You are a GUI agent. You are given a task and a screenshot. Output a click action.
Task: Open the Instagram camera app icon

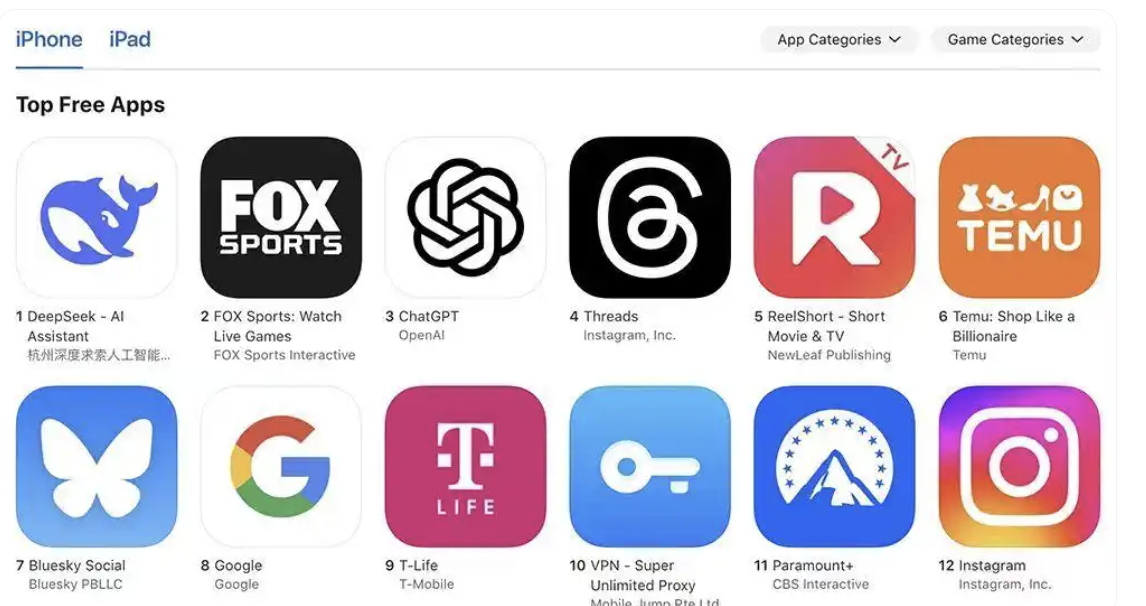[x=1019, y=466]
